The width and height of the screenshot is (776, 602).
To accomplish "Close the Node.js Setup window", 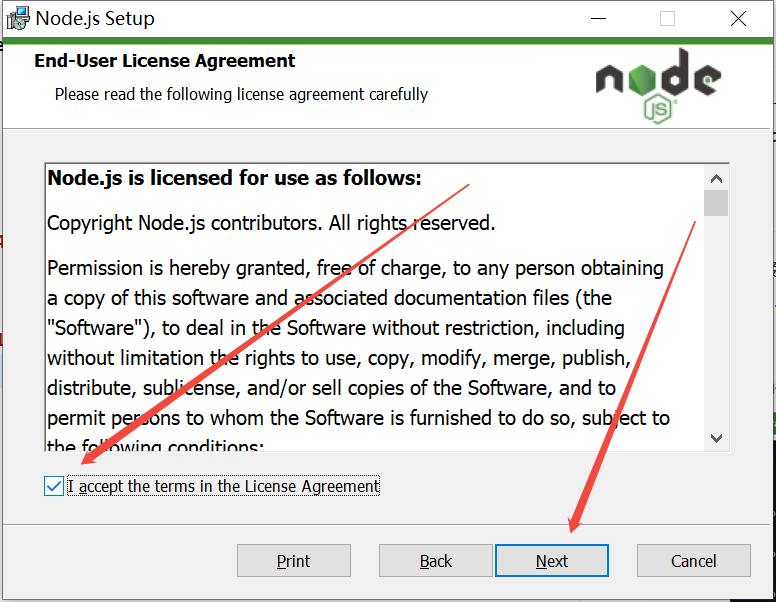I will (738, 18).
